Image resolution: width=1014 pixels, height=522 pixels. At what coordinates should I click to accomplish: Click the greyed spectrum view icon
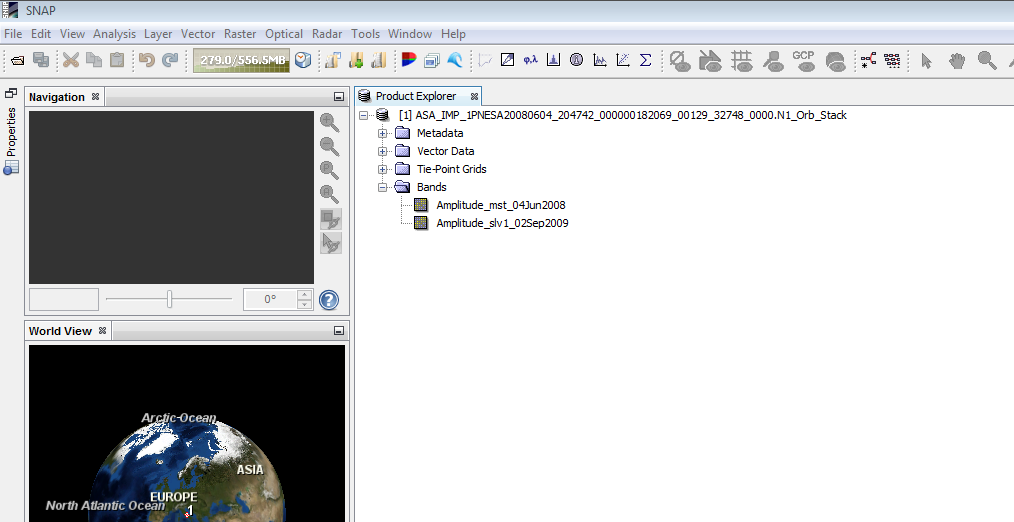pyautogui.click(x=485, y=60)
